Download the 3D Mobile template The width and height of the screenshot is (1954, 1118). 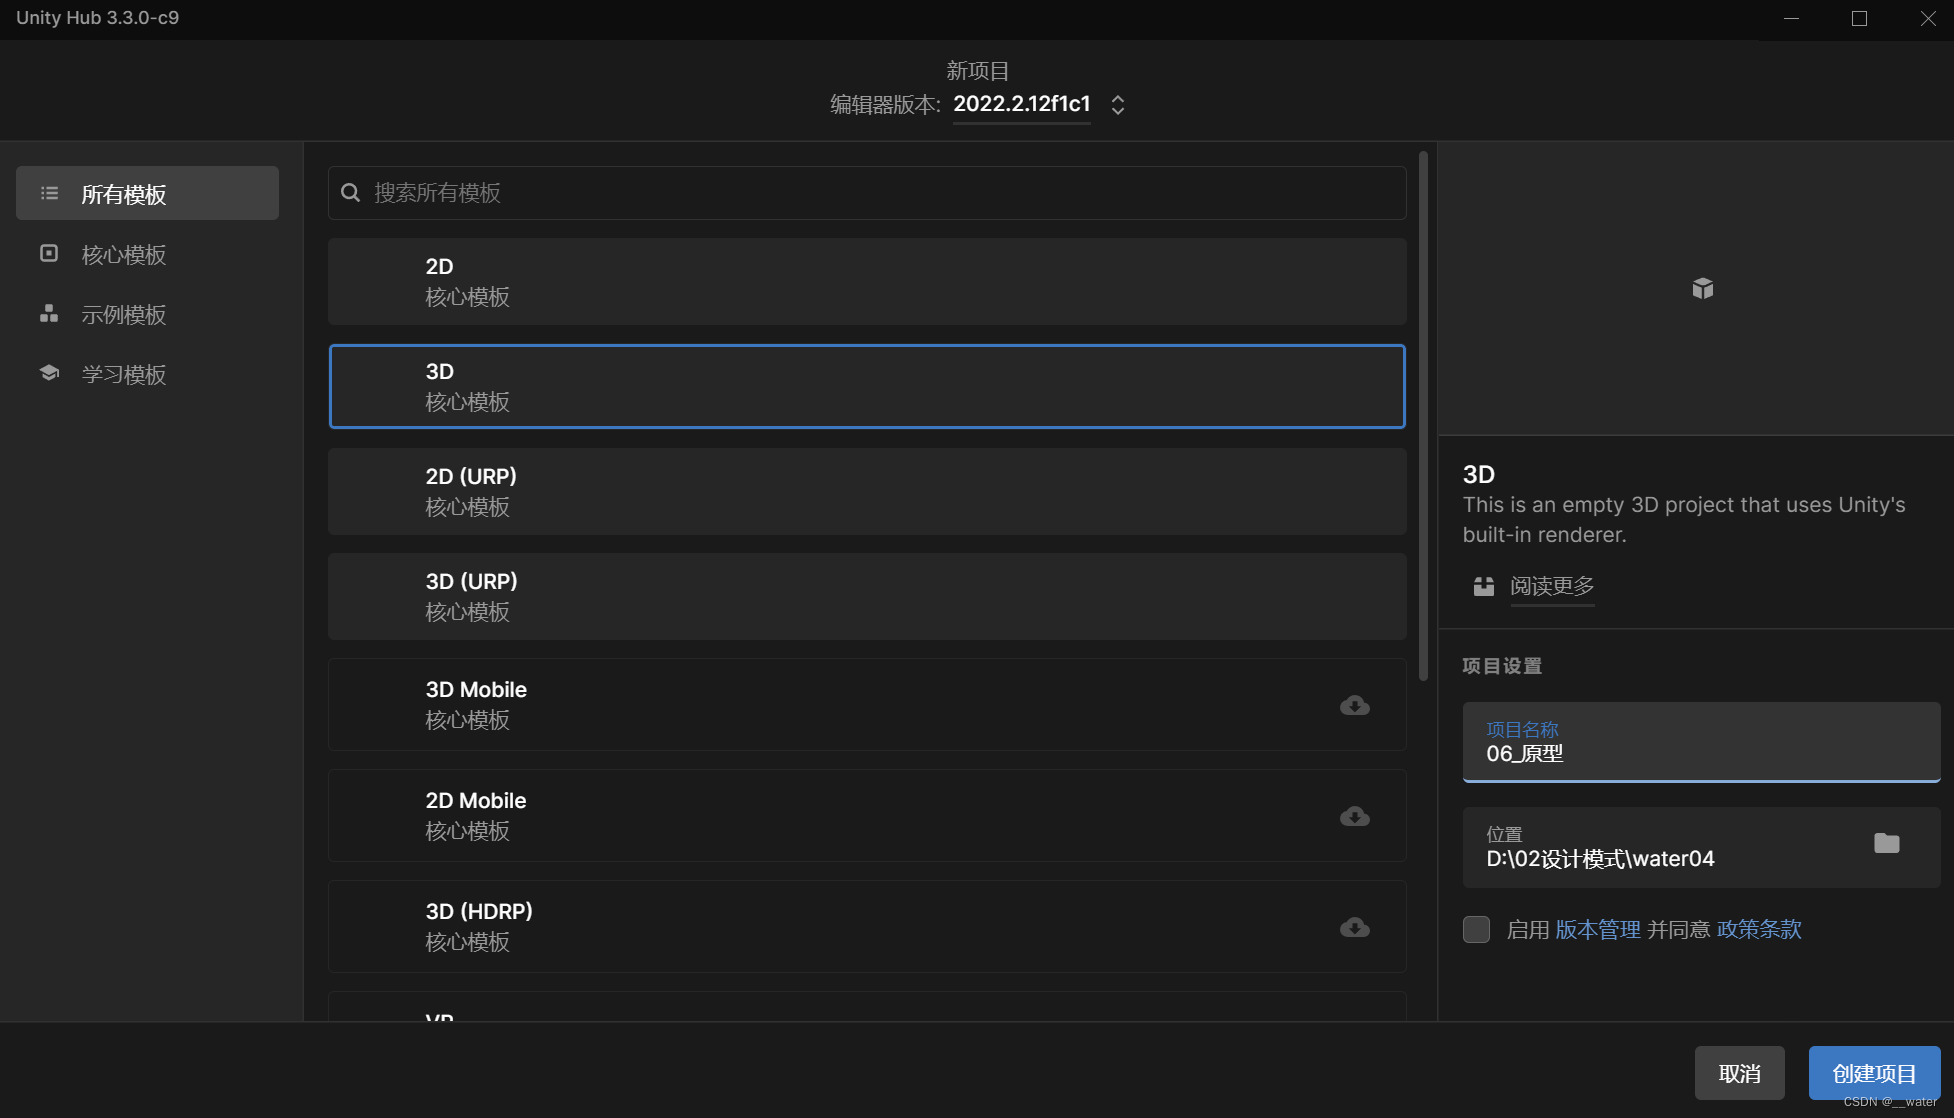click(1355, 705)
